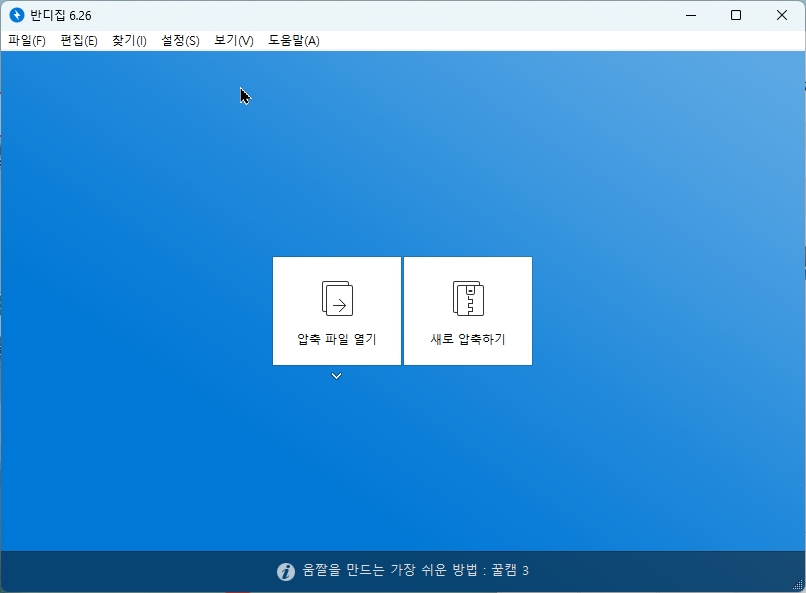Open the 찾기(I) menu

pos(129,41)
